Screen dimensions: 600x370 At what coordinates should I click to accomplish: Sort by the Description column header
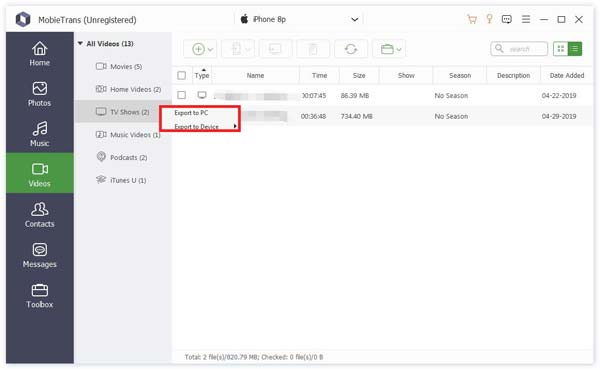(x=514, y=75)
